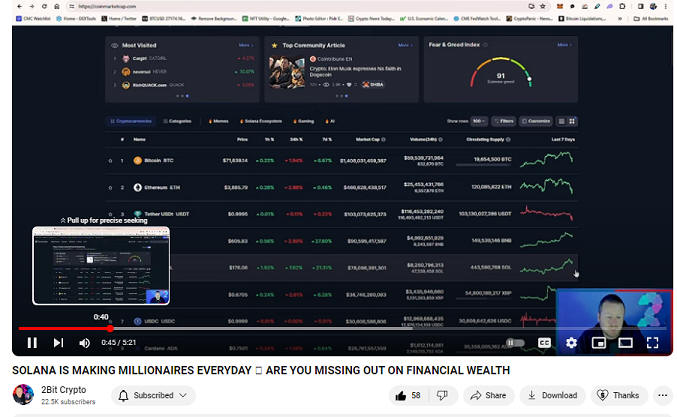Expand the bookmarks overflow chevron
Viewport: 677px width, 417px height.
(x=620, y=19)
